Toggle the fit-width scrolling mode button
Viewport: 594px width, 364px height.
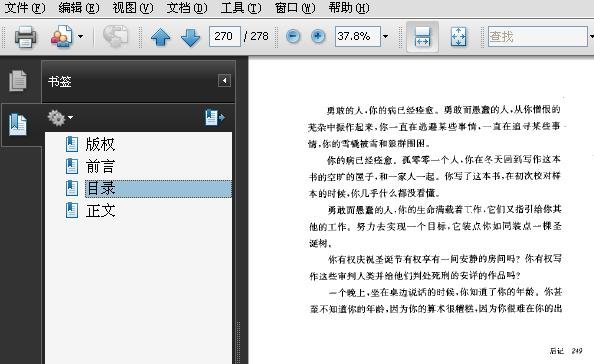pyautogui.click(x=422, y=37)
